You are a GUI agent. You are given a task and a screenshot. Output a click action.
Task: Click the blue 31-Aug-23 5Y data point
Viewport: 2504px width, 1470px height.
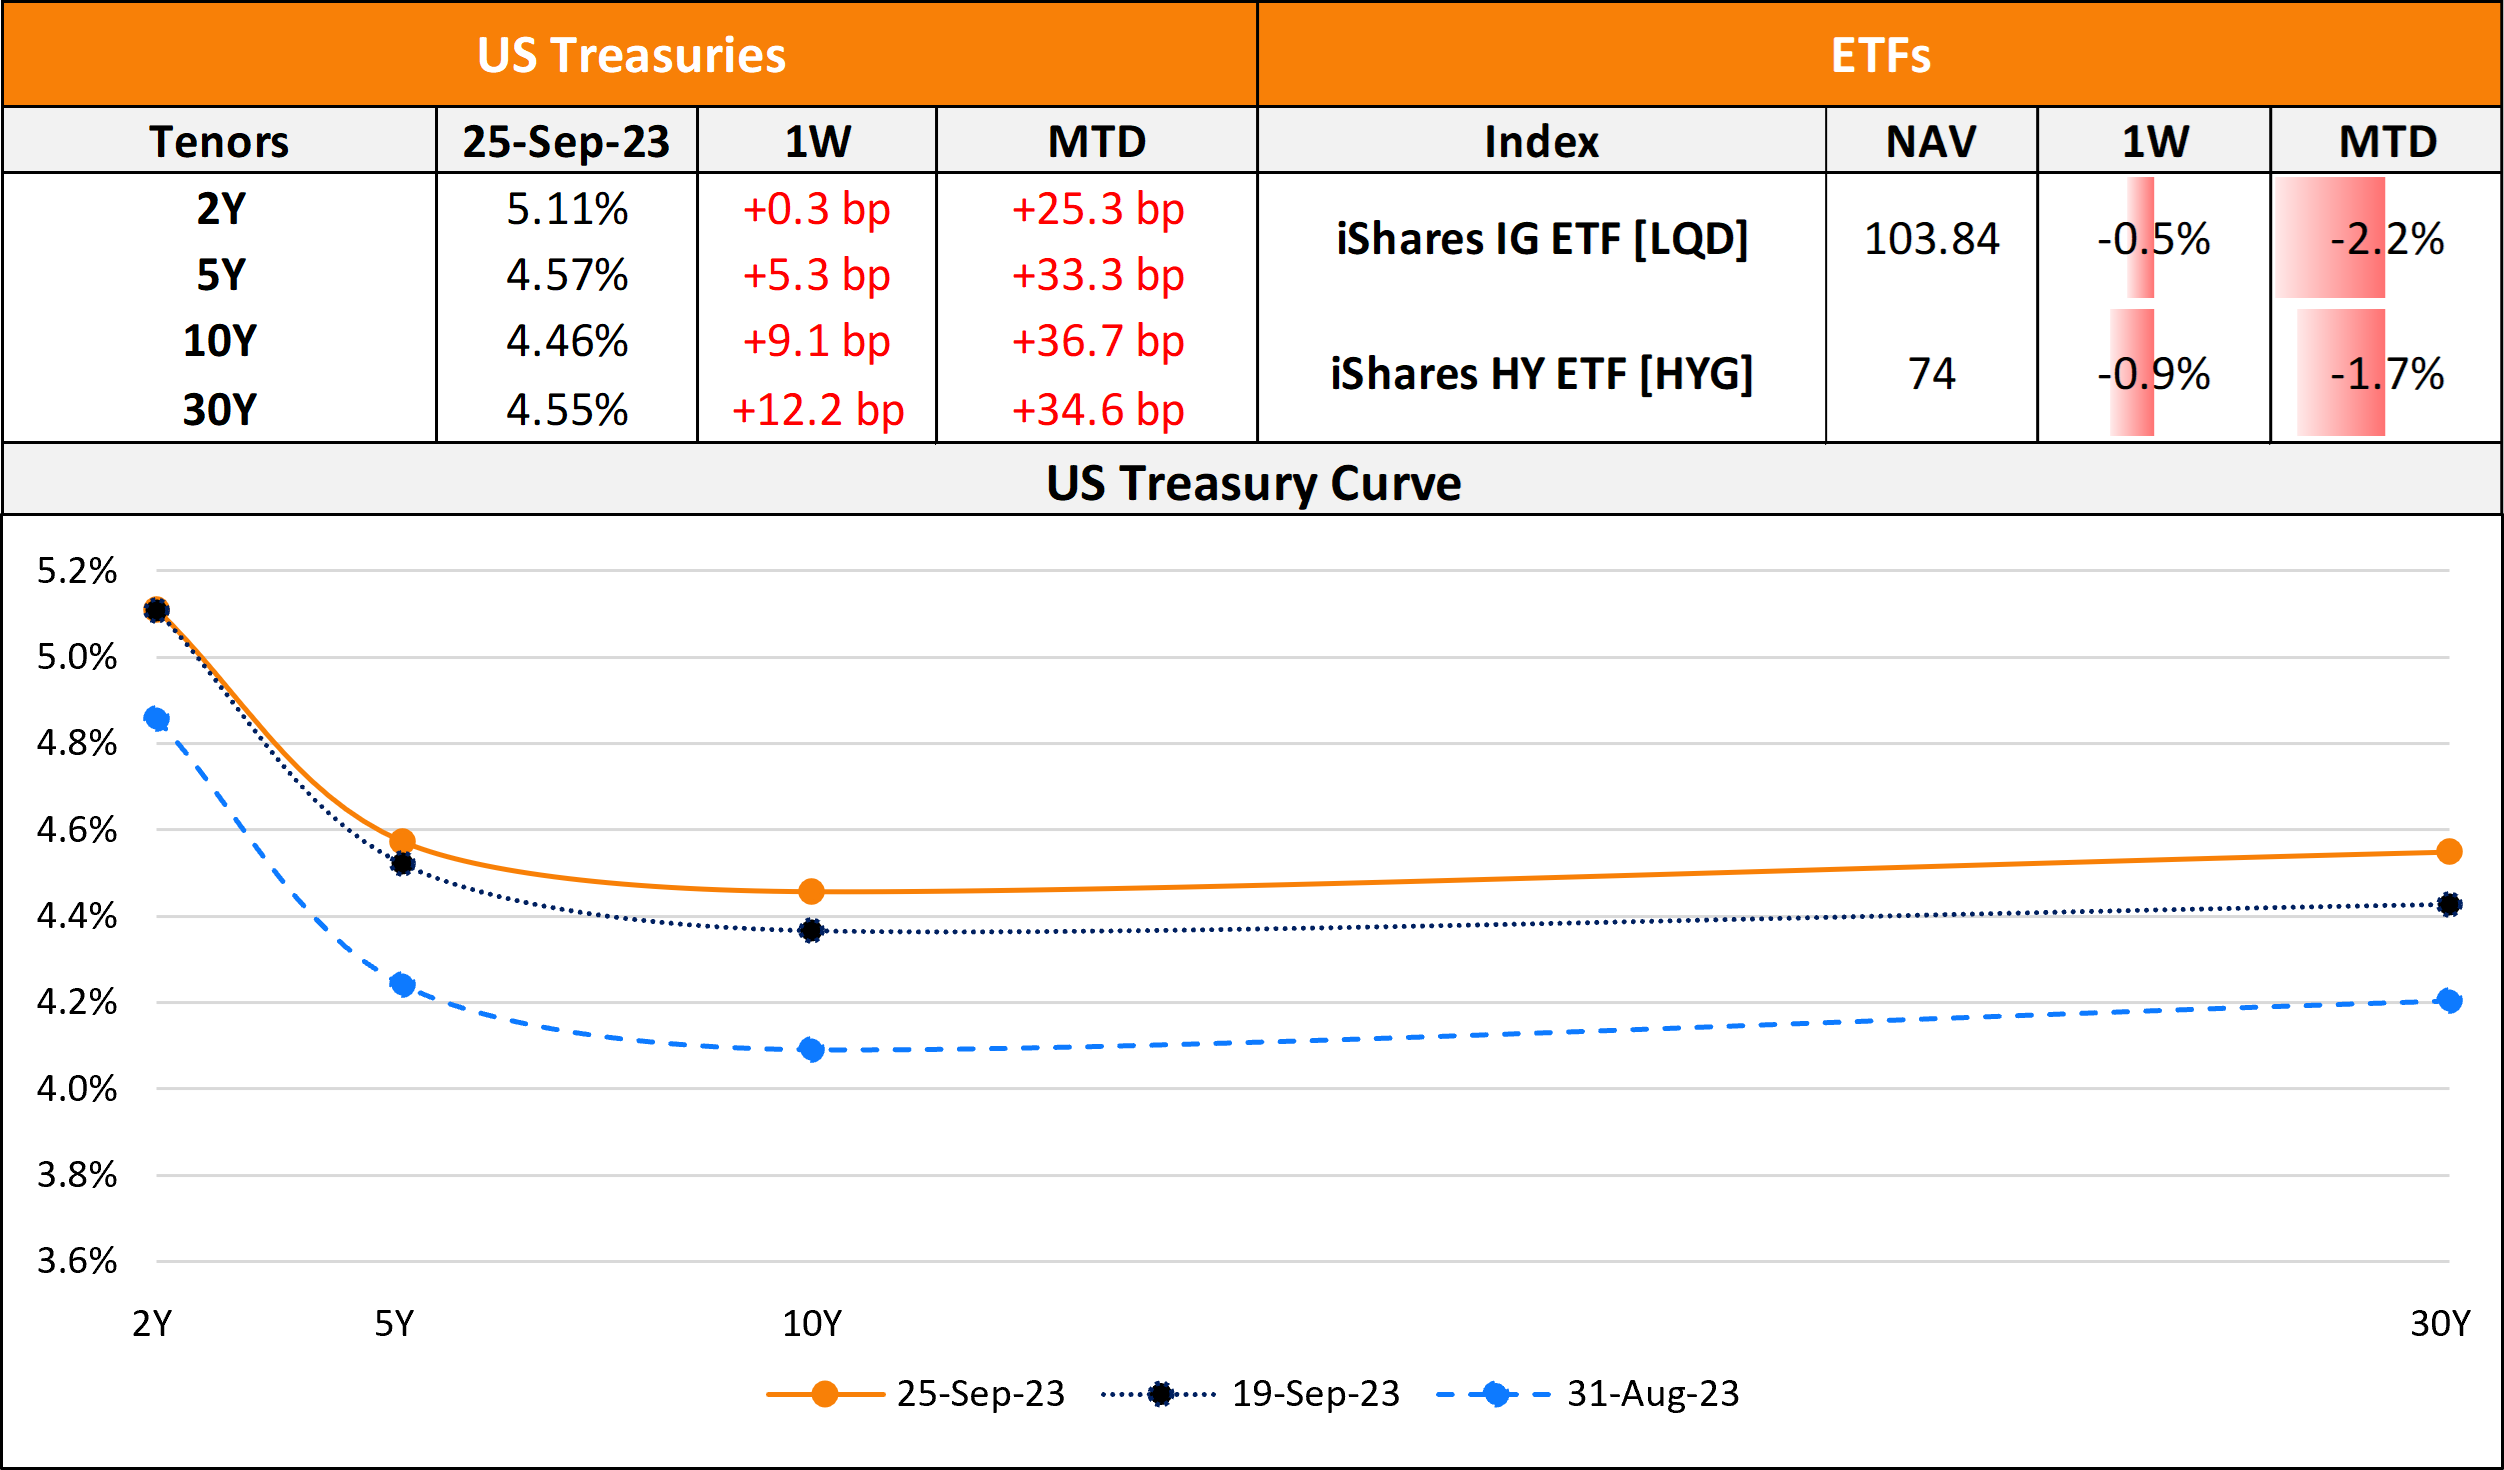[x=402, y=985]
